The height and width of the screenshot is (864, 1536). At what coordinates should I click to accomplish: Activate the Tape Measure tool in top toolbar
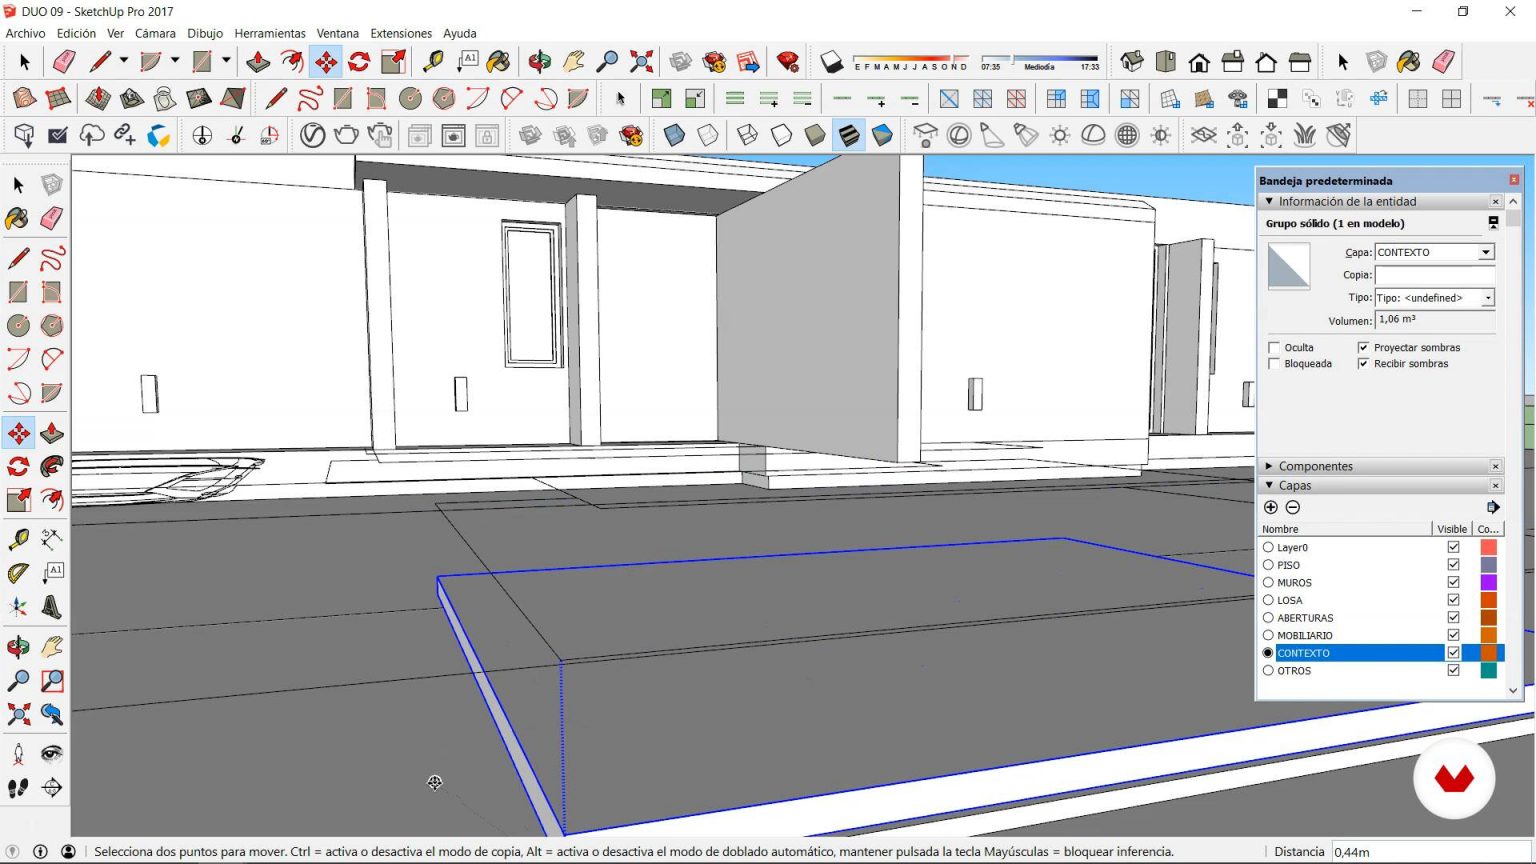(x=433, y=62)
